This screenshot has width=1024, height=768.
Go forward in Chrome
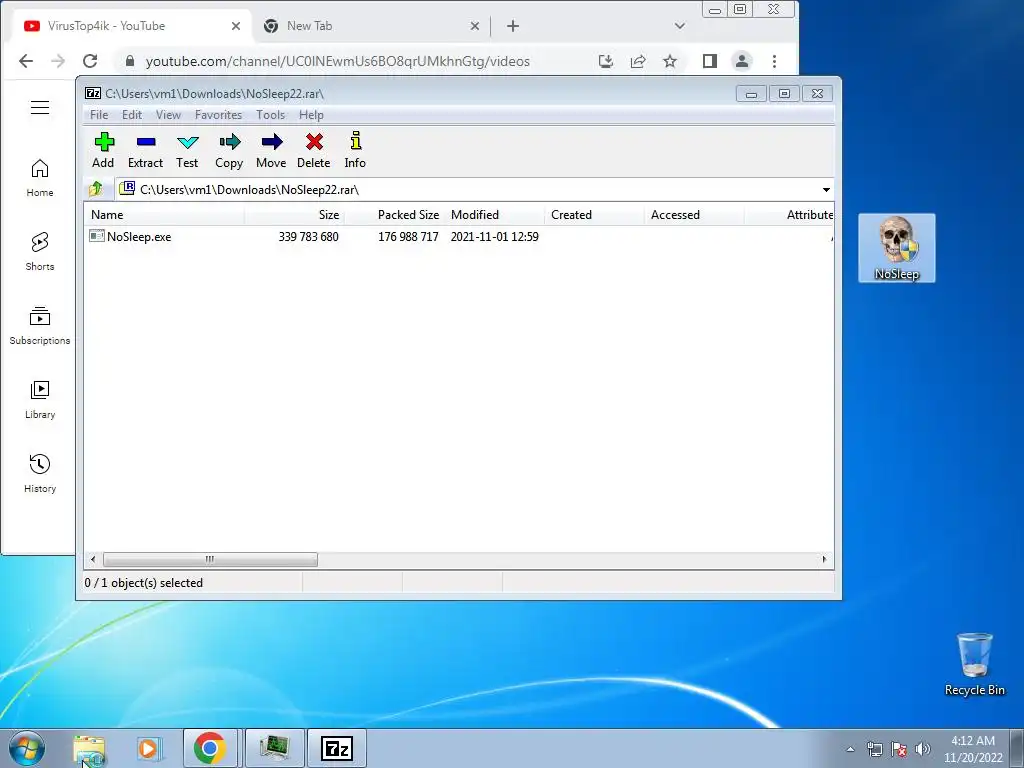click(58, 61)
